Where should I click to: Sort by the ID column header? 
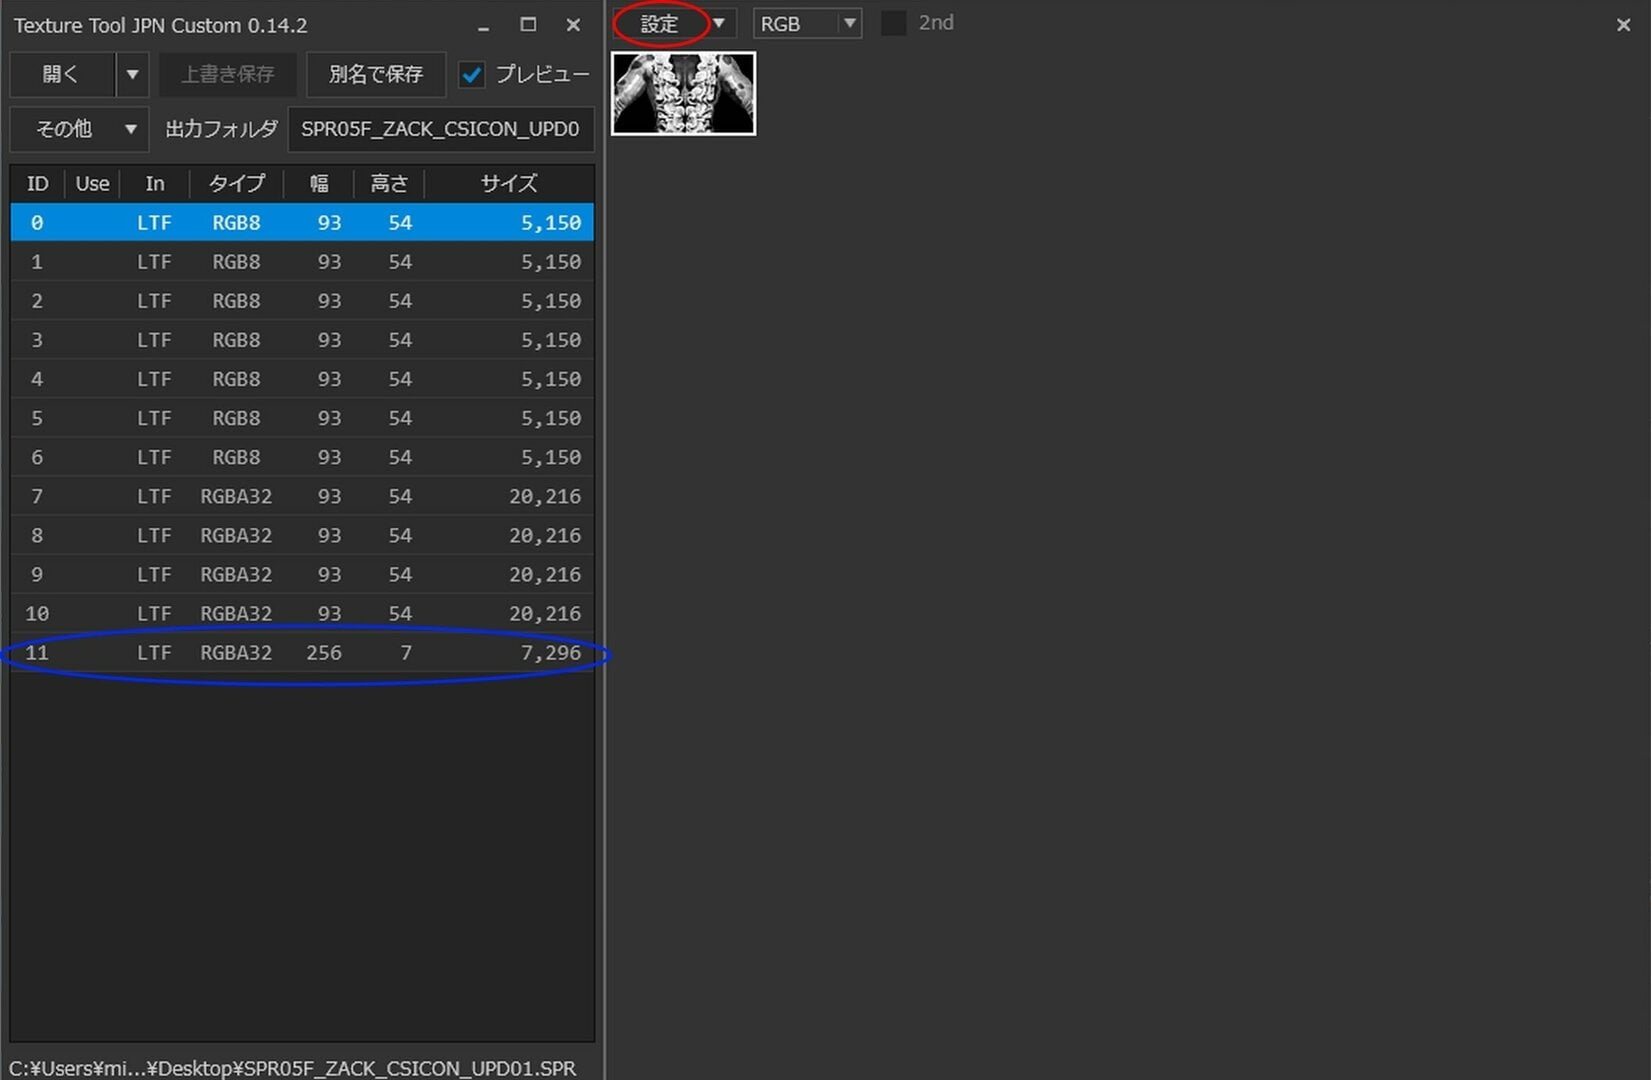(37, 183)
